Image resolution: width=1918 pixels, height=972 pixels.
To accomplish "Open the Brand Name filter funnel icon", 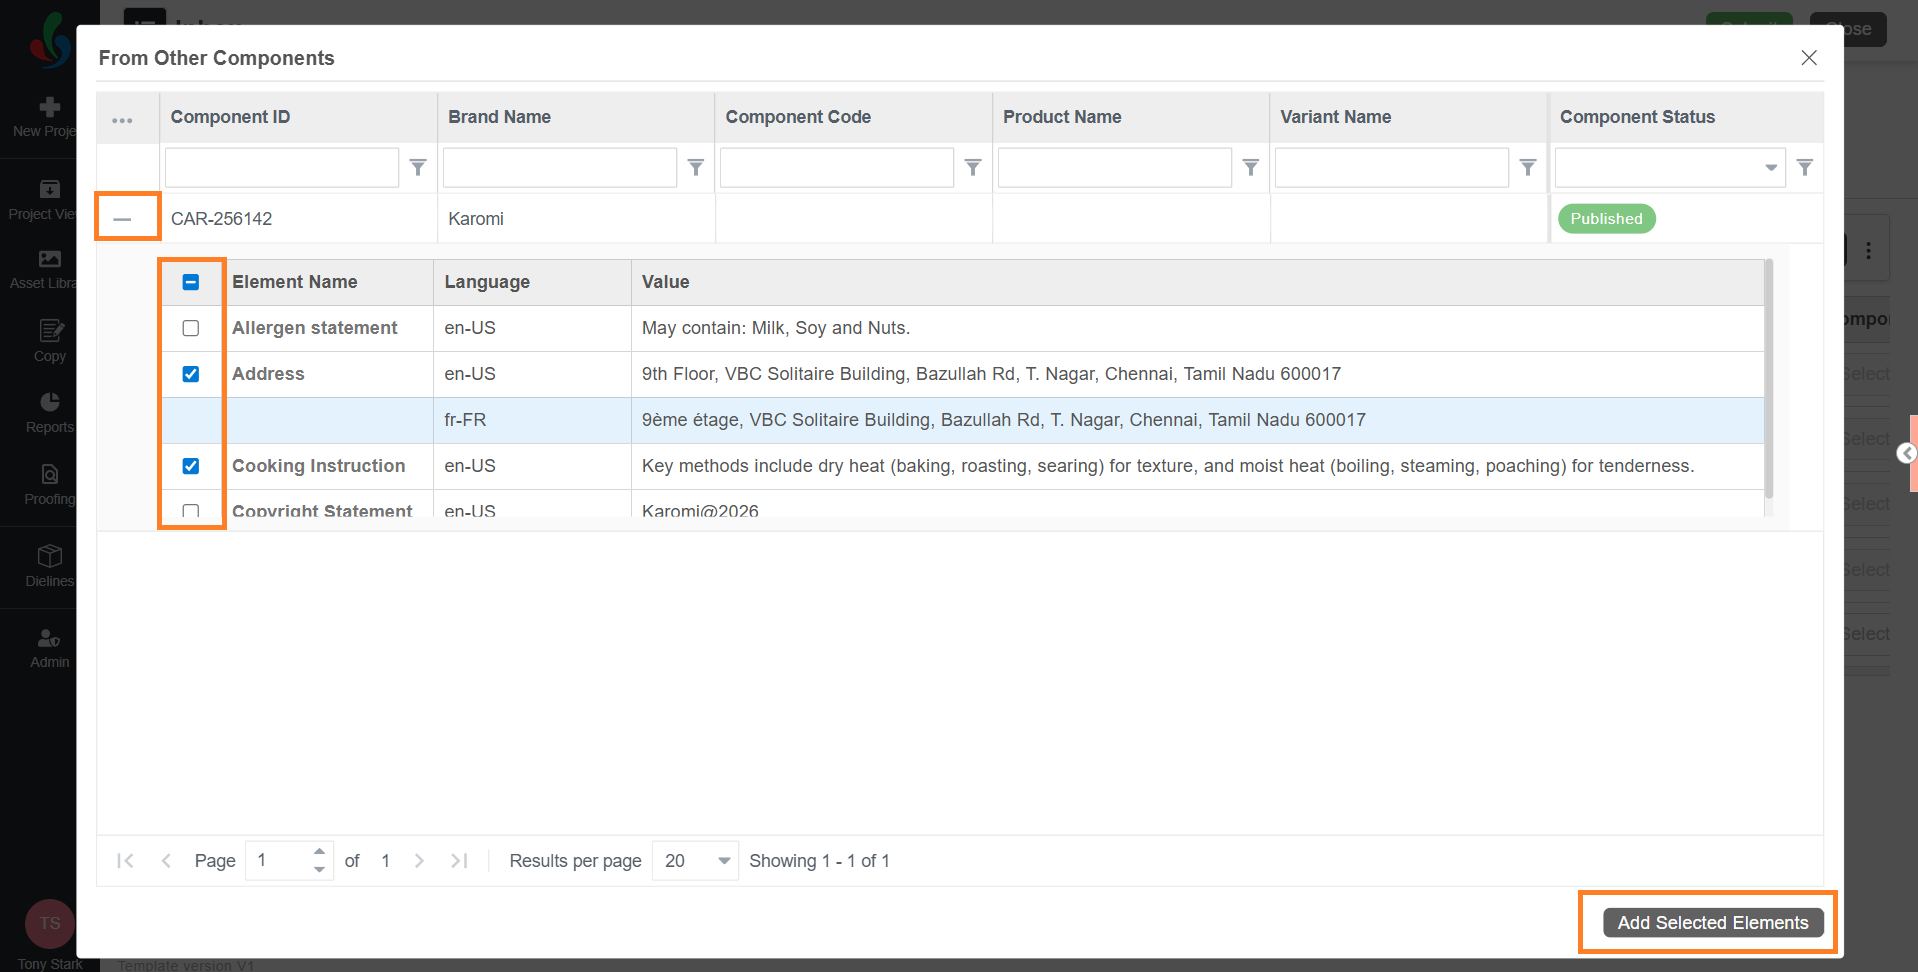I will click(696, 168).
